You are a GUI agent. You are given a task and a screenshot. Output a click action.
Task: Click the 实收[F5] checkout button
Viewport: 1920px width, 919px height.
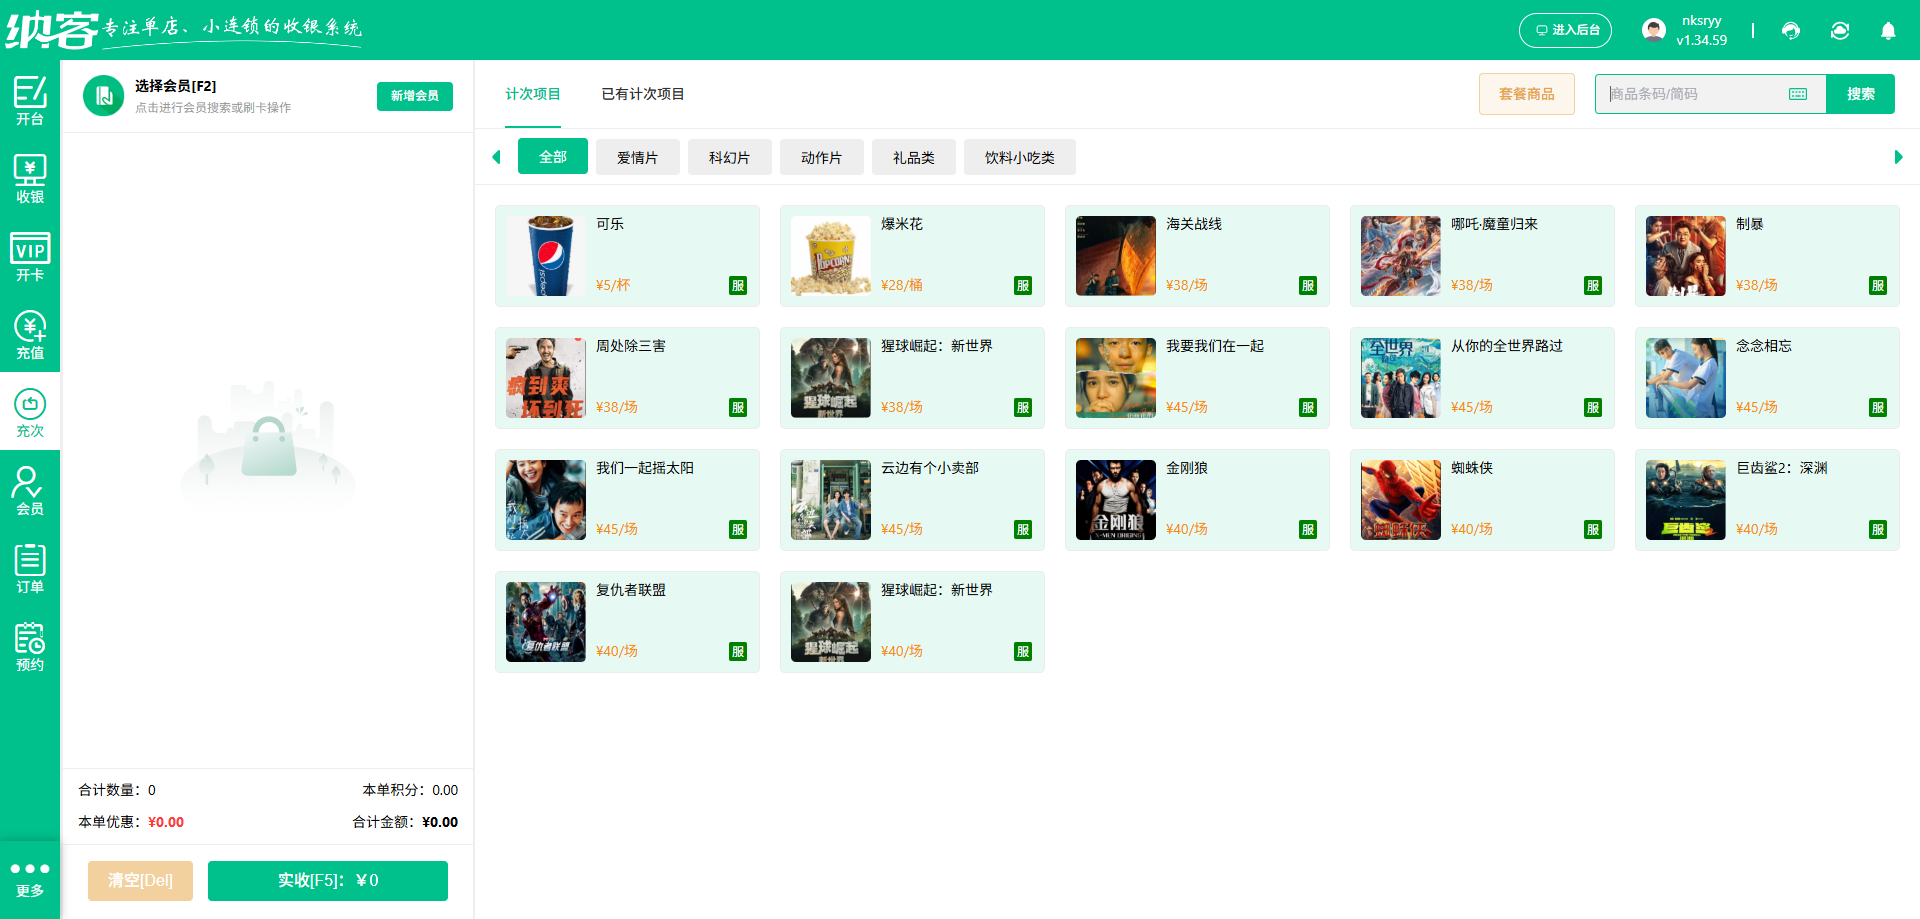click(x=328, y=881)
